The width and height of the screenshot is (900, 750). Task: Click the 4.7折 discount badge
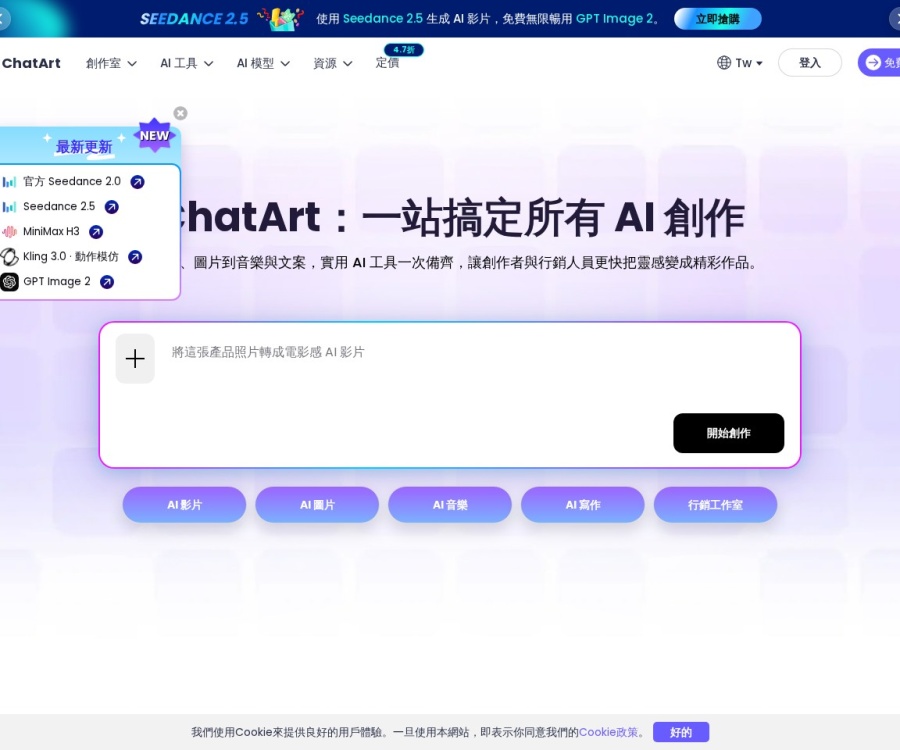(x=404, y=50)
